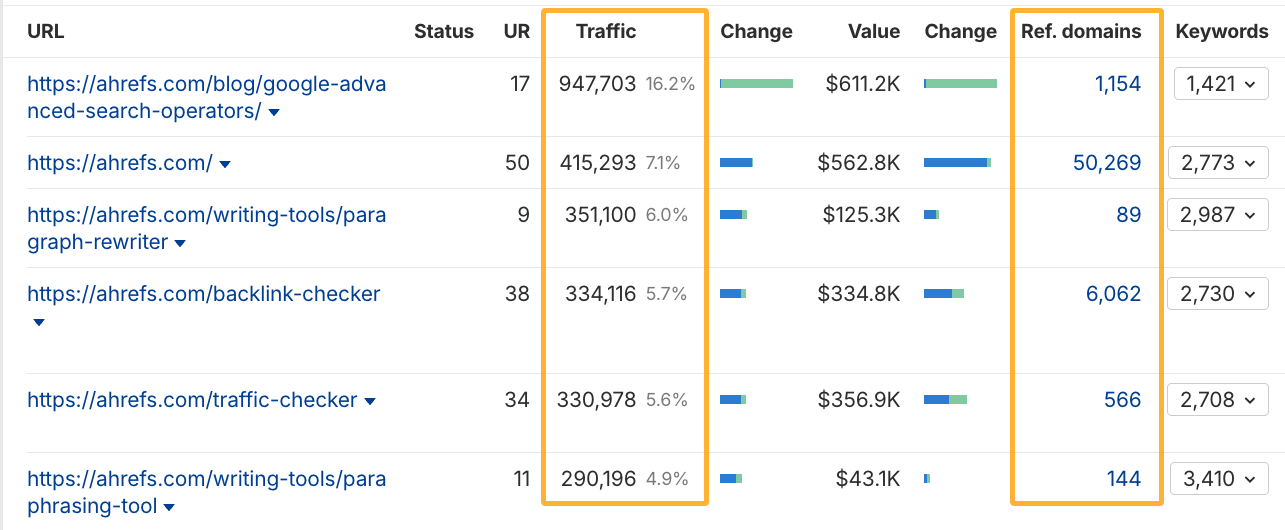The height and width of the screenshot is (530, 1285).
Task: Open the ahrefs.com/backlink-checker link
Action: pos(204,294)
